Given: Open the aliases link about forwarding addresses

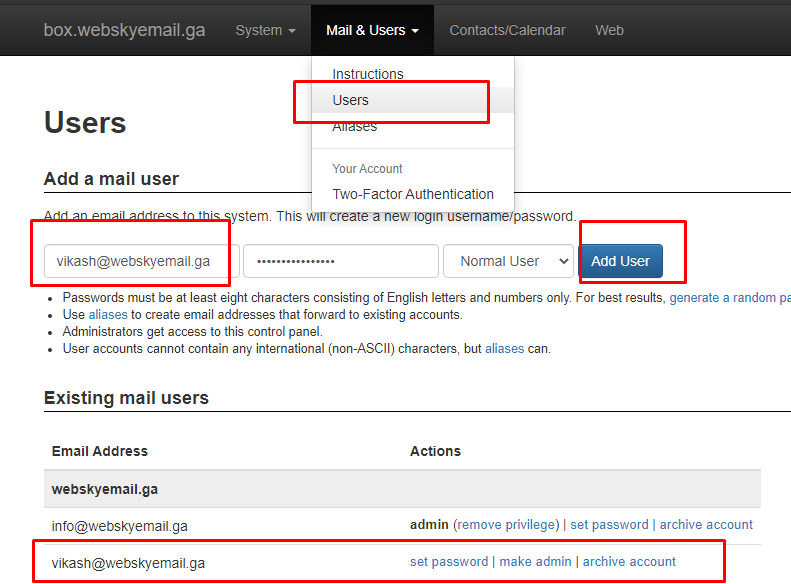Looking at the screenshot, I should point(108,315).
